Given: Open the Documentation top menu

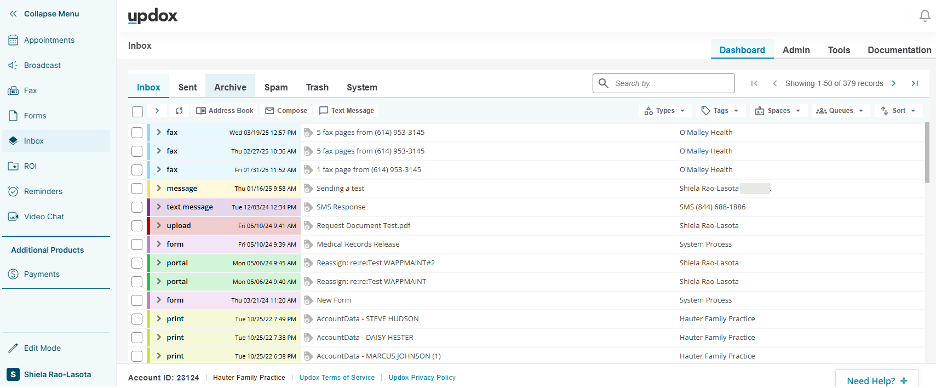Looking at the screenshot, I should (899, 50).
